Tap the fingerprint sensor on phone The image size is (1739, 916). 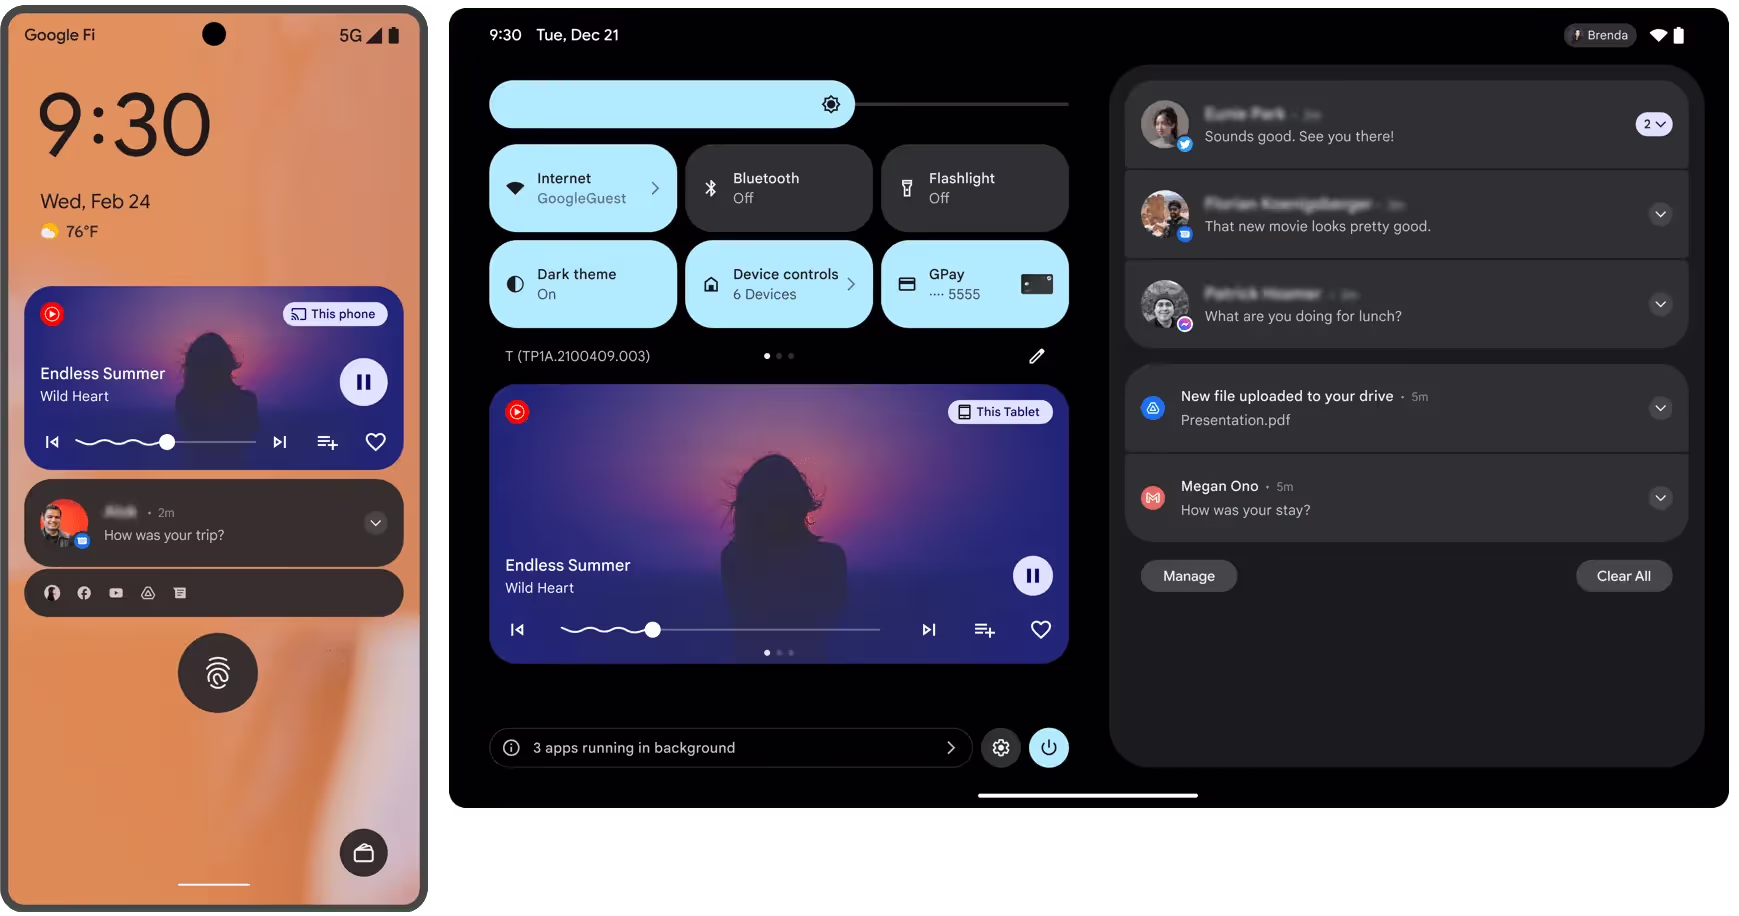pos(218,673)
